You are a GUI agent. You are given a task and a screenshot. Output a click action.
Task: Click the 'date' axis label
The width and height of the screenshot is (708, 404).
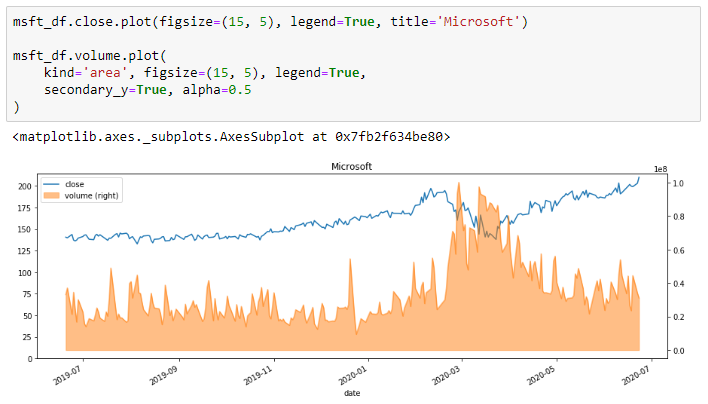pyautogui.click(x=352, y=393)
